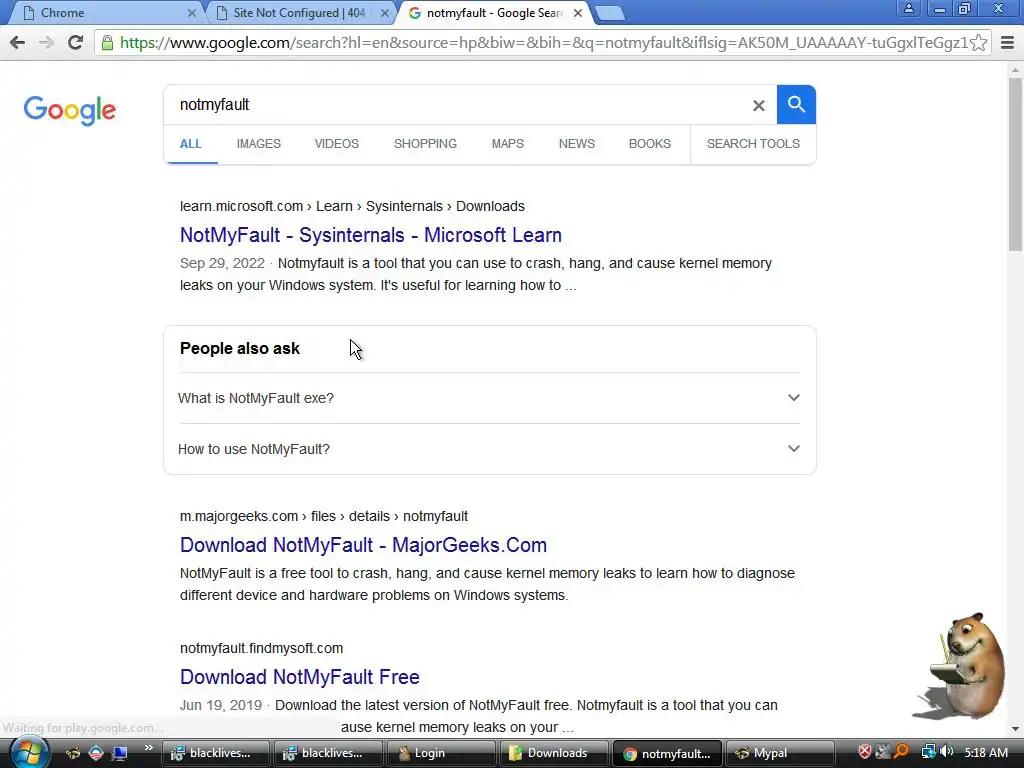
Task: Click the learn.microsoft.com breadcrumb text
Action: point(352,206)
